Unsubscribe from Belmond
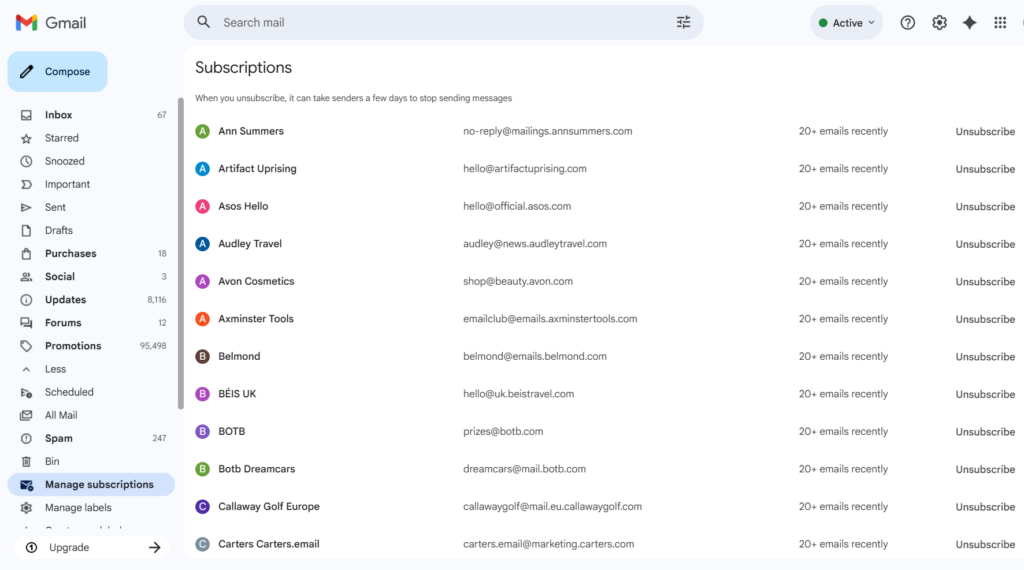Screen dimensions: 1024x570 pos(985,356)
